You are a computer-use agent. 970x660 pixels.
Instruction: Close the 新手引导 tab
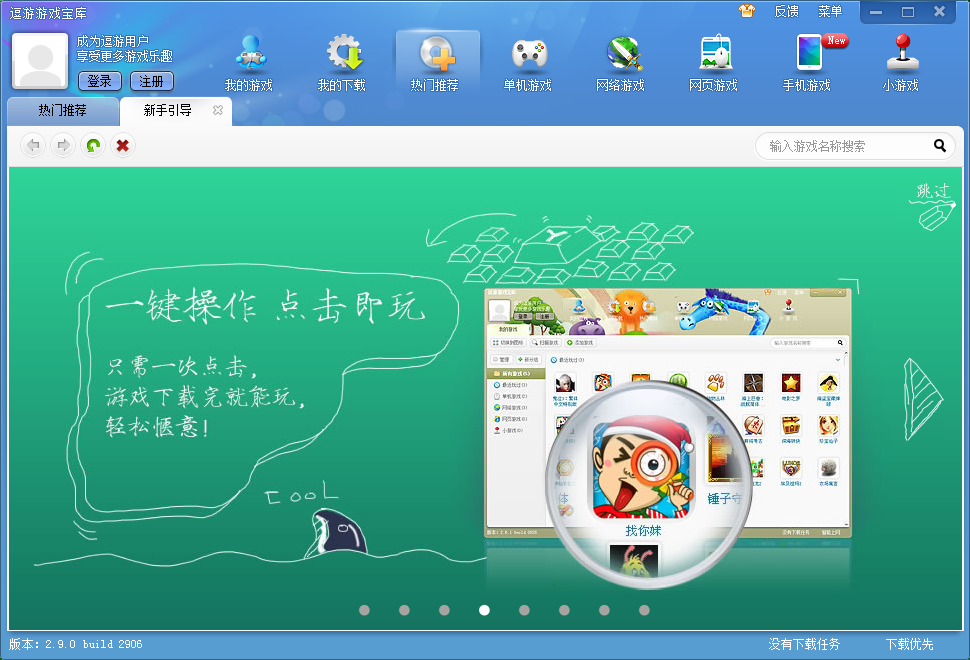(218, 110)
